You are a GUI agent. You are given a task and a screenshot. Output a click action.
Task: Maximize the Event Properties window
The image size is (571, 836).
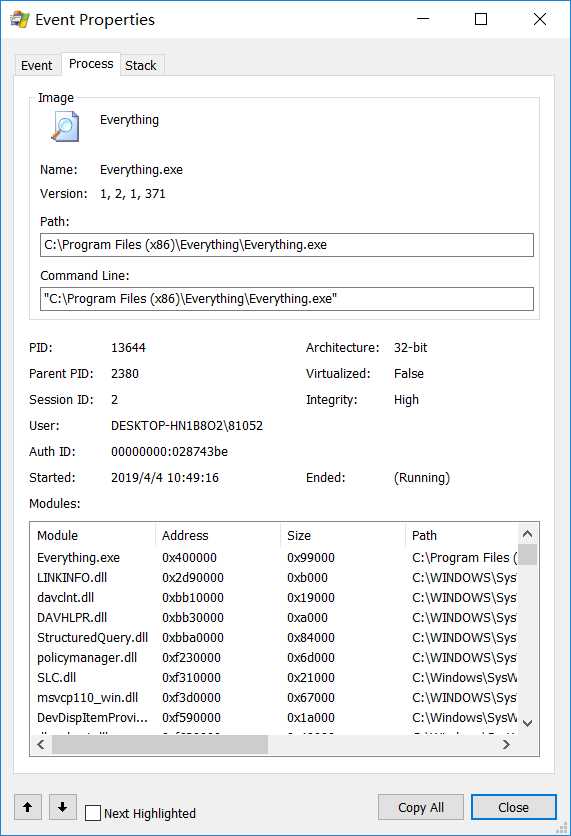(x=481, y=19)
